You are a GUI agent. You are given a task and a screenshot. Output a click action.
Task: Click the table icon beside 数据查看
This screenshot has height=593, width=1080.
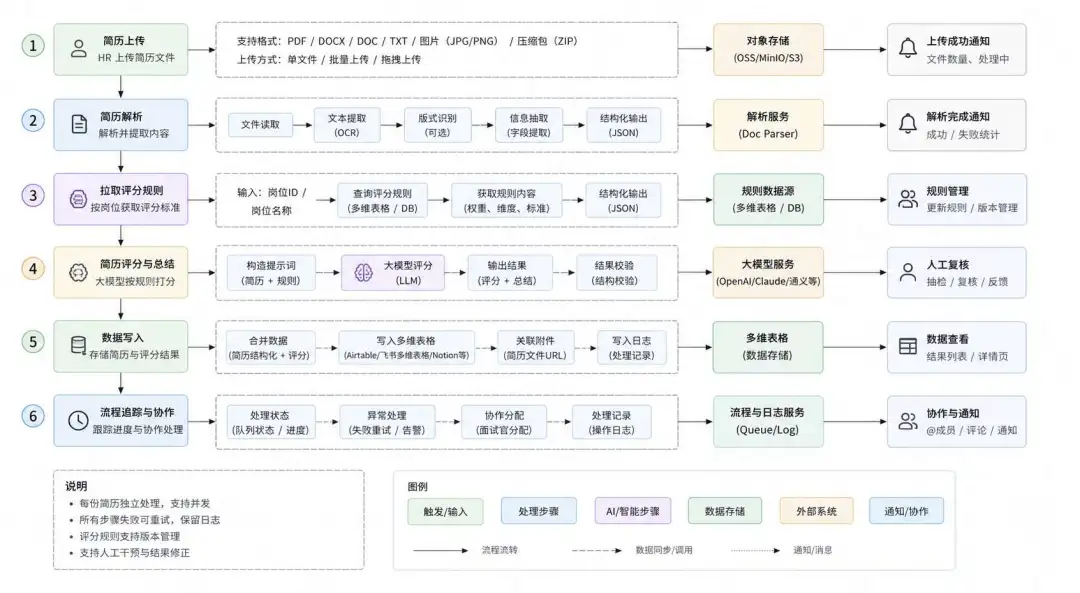point(908,346)
